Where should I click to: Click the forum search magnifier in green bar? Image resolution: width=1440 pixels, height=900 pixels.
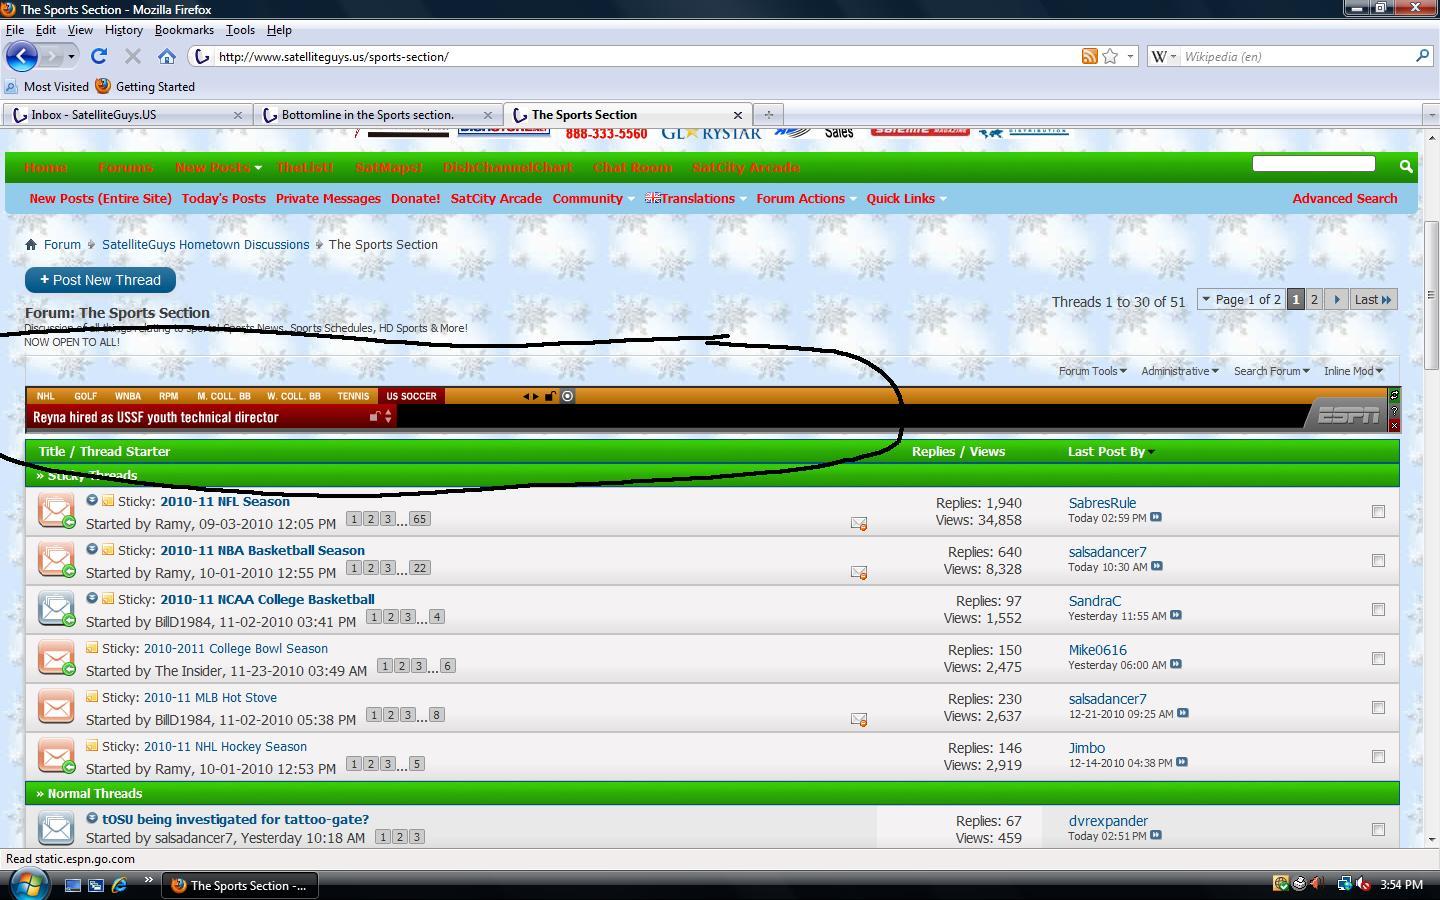1406,166
